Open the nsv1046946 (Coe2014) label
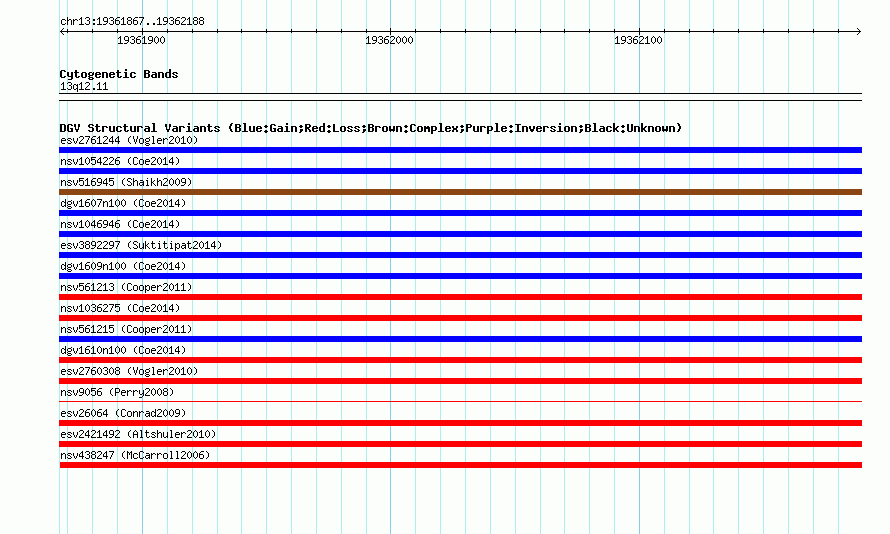This screenshot has height=534, width=890. click(x=120, y=224)
